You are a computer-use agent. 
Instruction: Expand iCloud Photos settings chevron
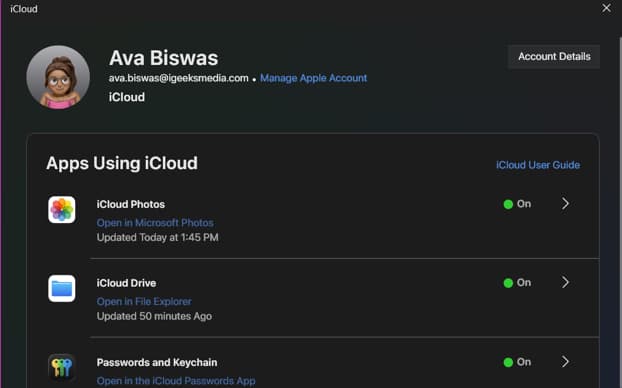[x=565, y=204]
